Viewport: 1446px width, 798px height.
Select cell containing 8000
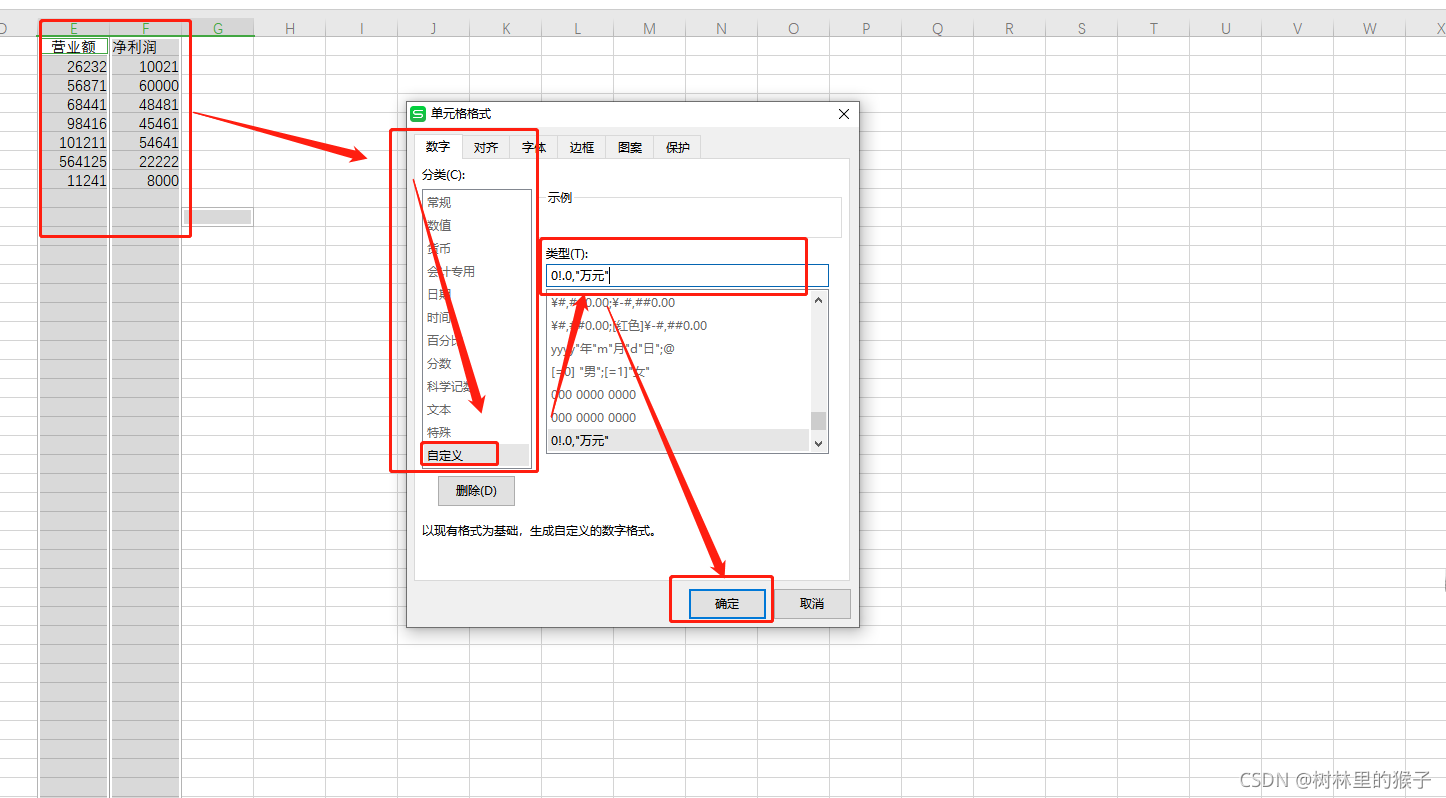point(146,181)
